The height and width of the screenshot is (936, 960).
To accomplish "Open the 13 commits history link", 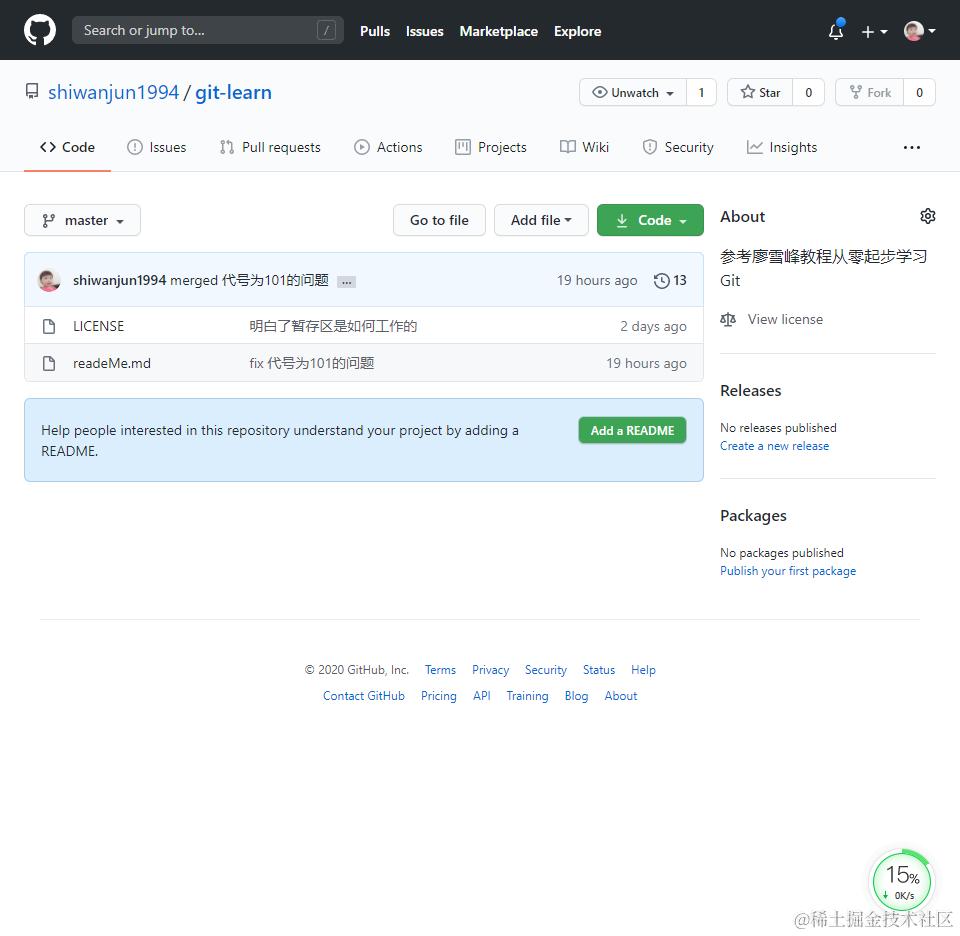I will (670, 281).
